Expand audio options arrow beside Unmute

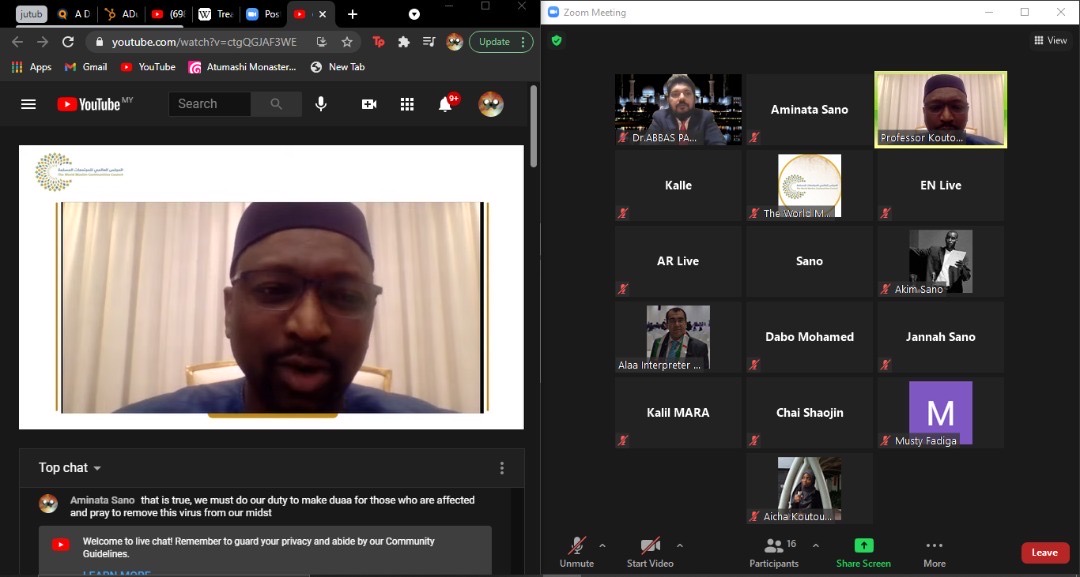point(602,545)
